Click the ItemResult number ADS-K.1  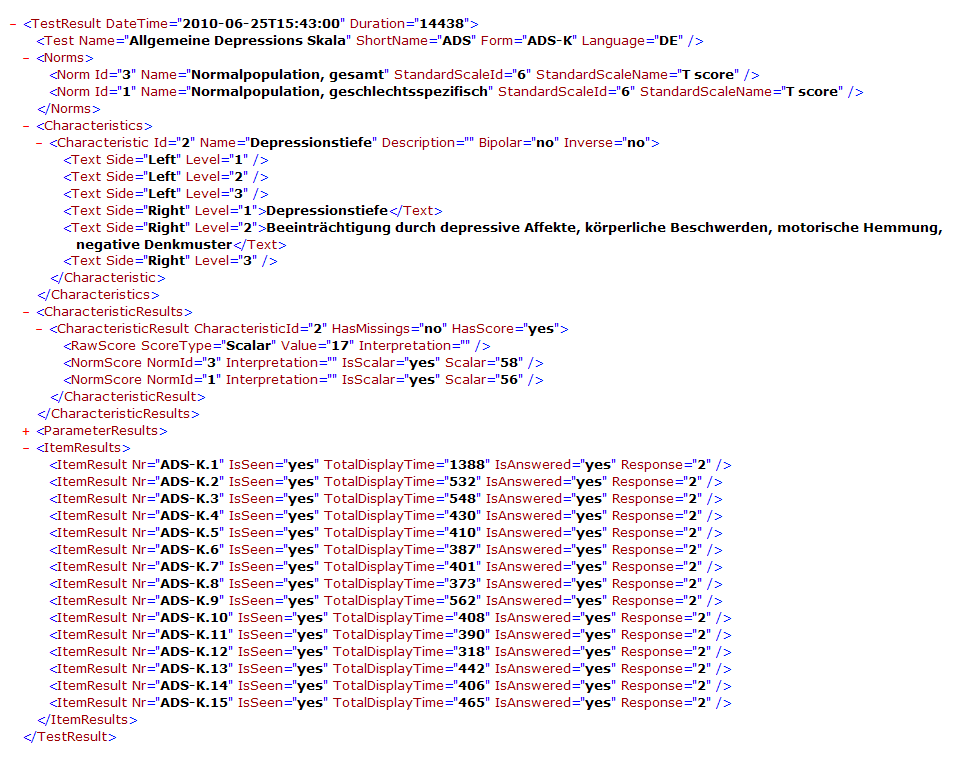(190, 465)
